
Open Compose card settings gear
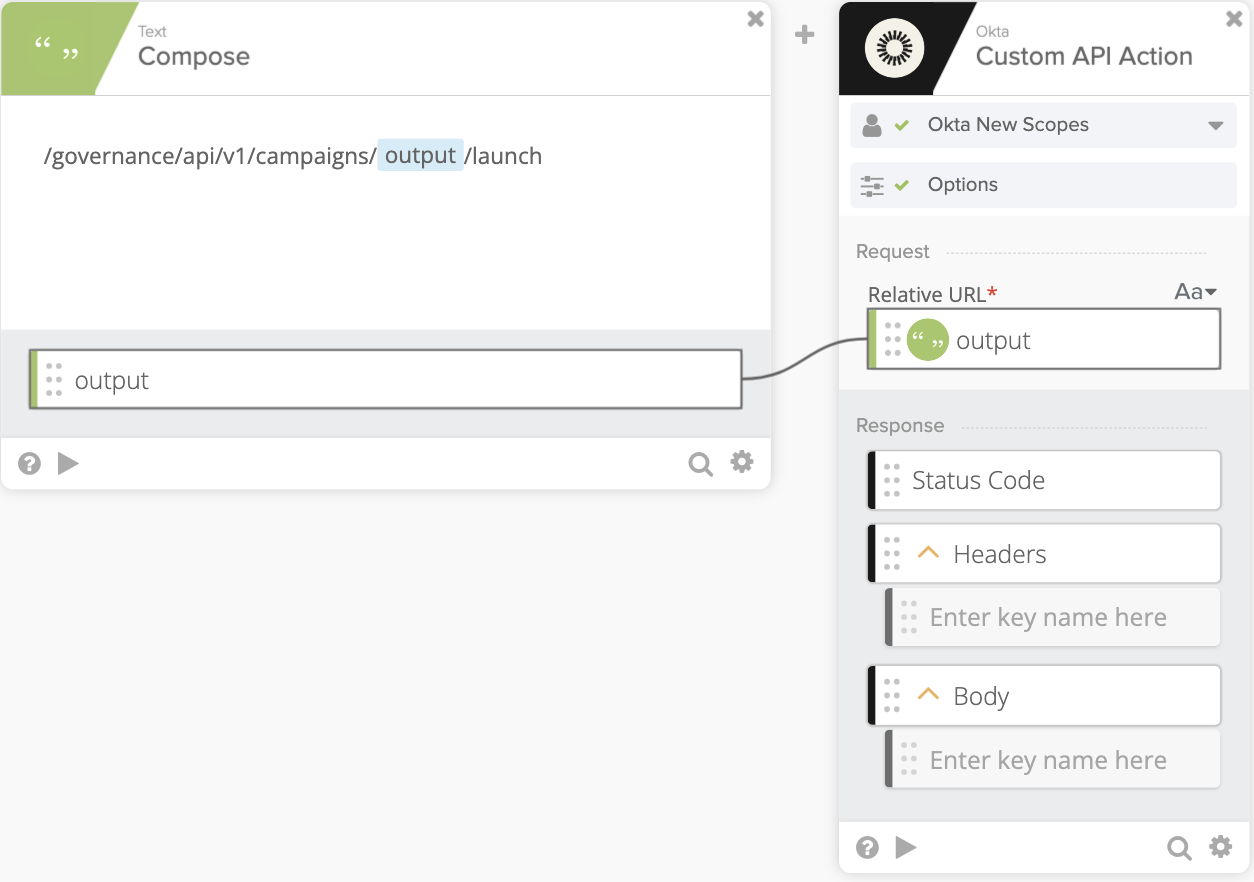[742, 461]
